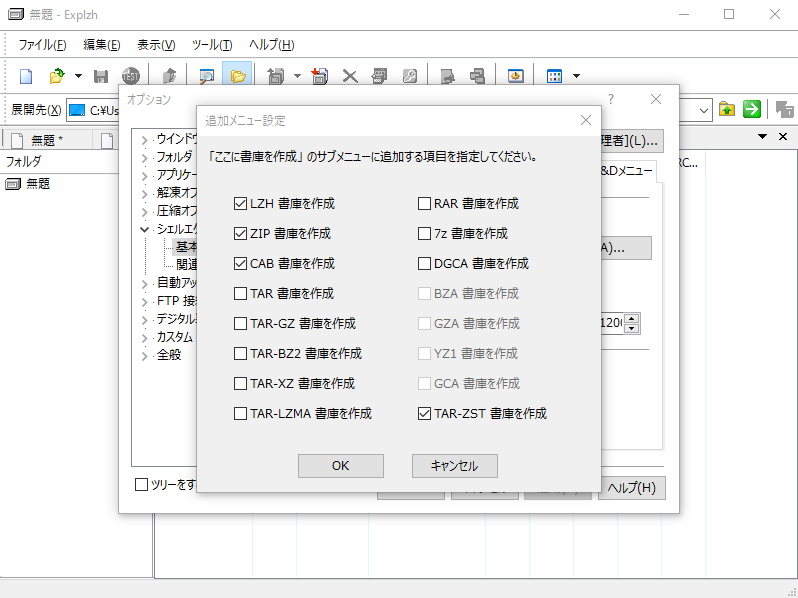Uncheck TAR-ZST 書庫を作成 checkbox
The image size is (798, 598).
pyautogui.click(x=424, y=414)
